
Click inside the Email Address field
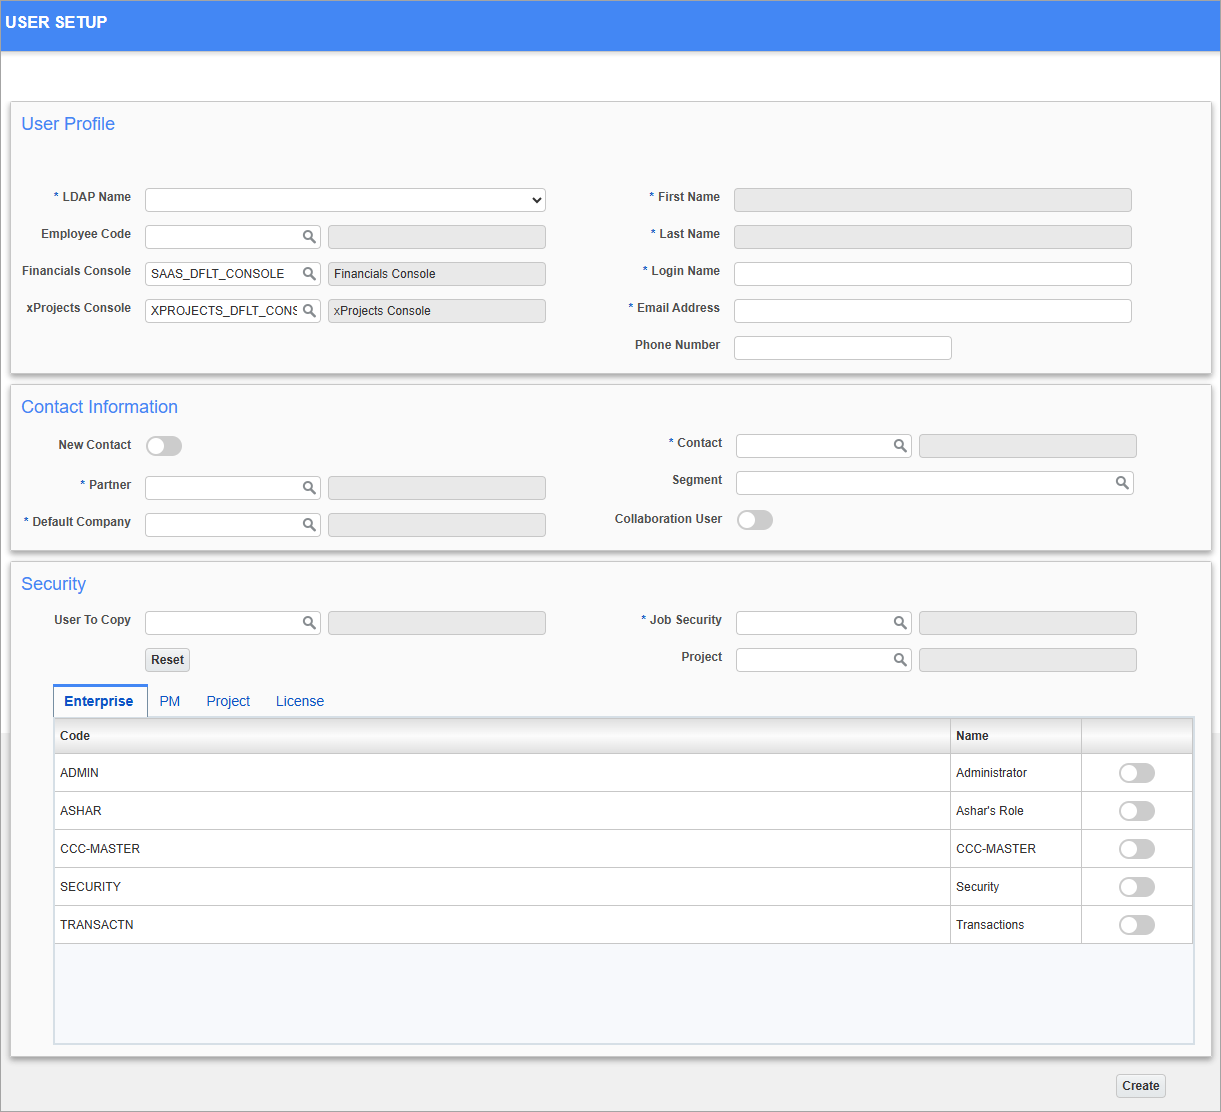[x=930, y=310]
